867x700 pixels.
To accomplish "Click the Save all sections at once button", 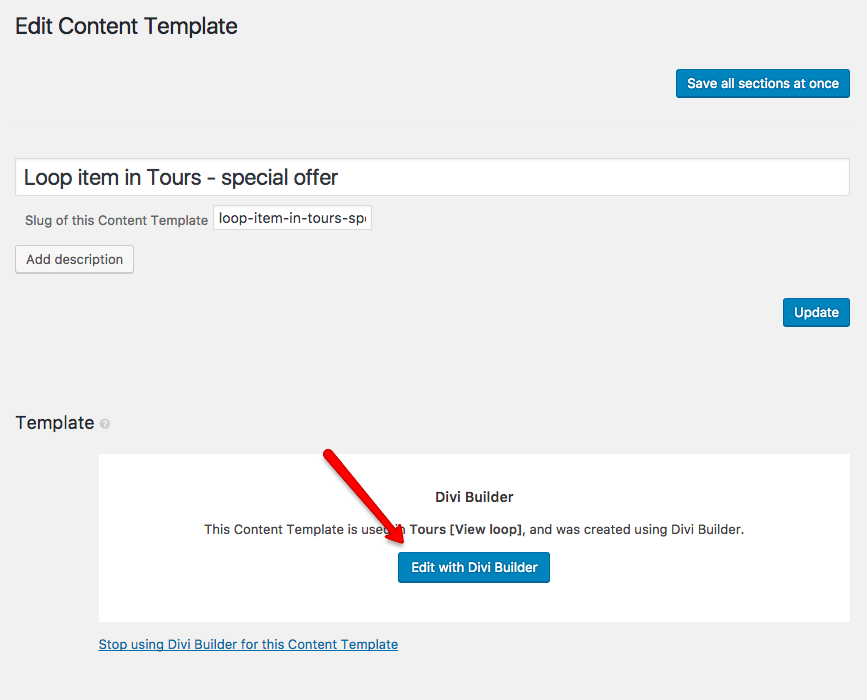I will click(762, 83).
